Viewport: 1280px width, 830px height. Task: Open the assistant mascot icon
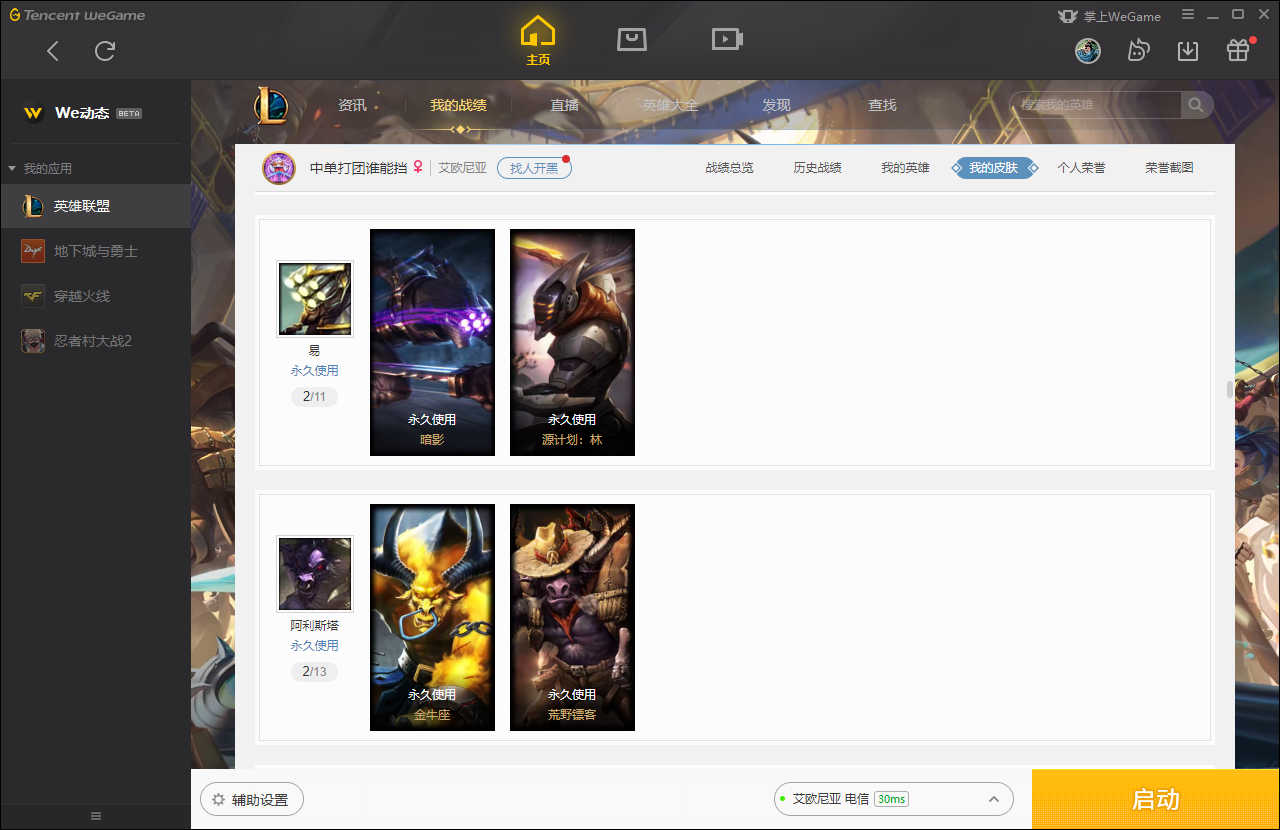pos(1138,50)
